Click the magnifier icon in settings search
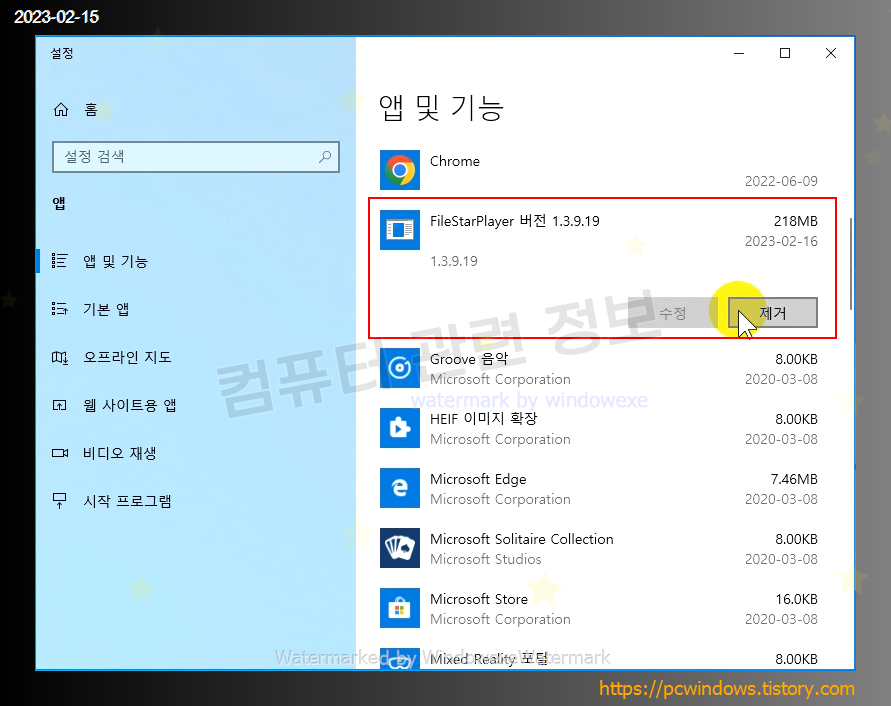891x706 pixels. [x=325, y=156]
